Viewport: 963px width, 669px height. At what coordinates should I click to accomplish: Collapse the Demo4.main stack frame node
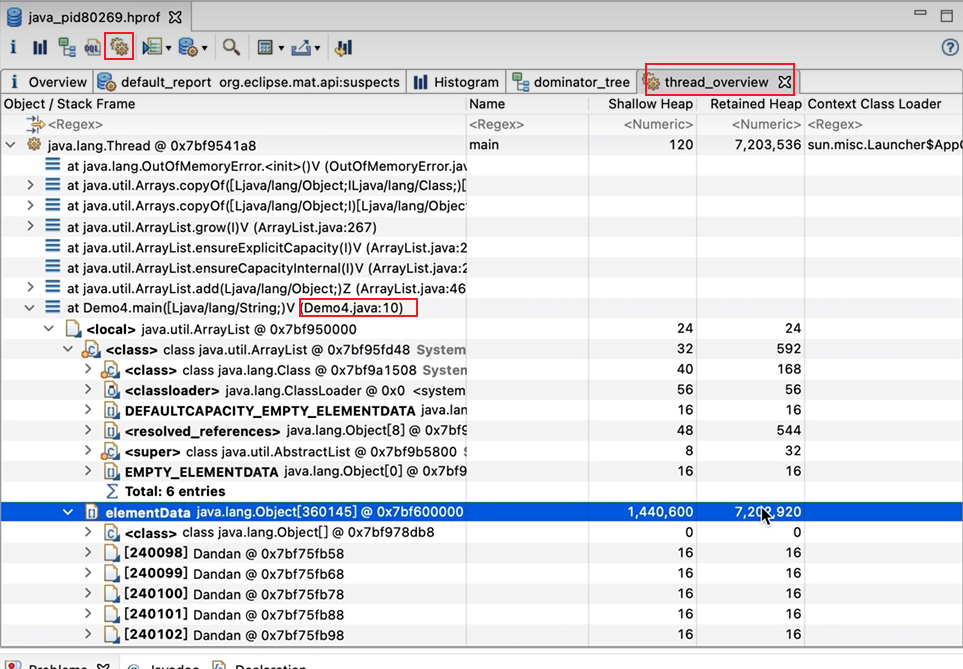(x=30, y=308)
